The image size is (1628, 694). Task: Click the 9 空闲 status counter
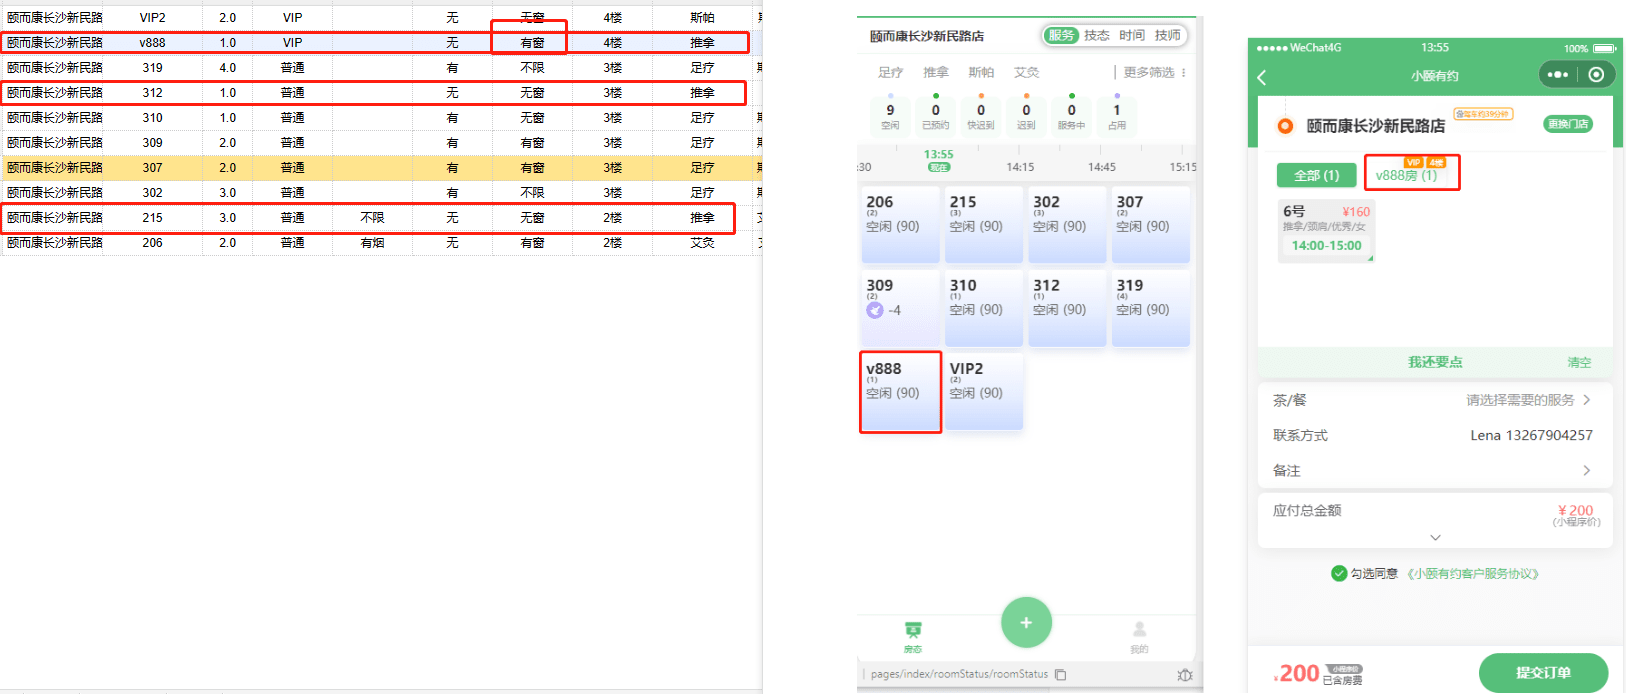point(890,115)
